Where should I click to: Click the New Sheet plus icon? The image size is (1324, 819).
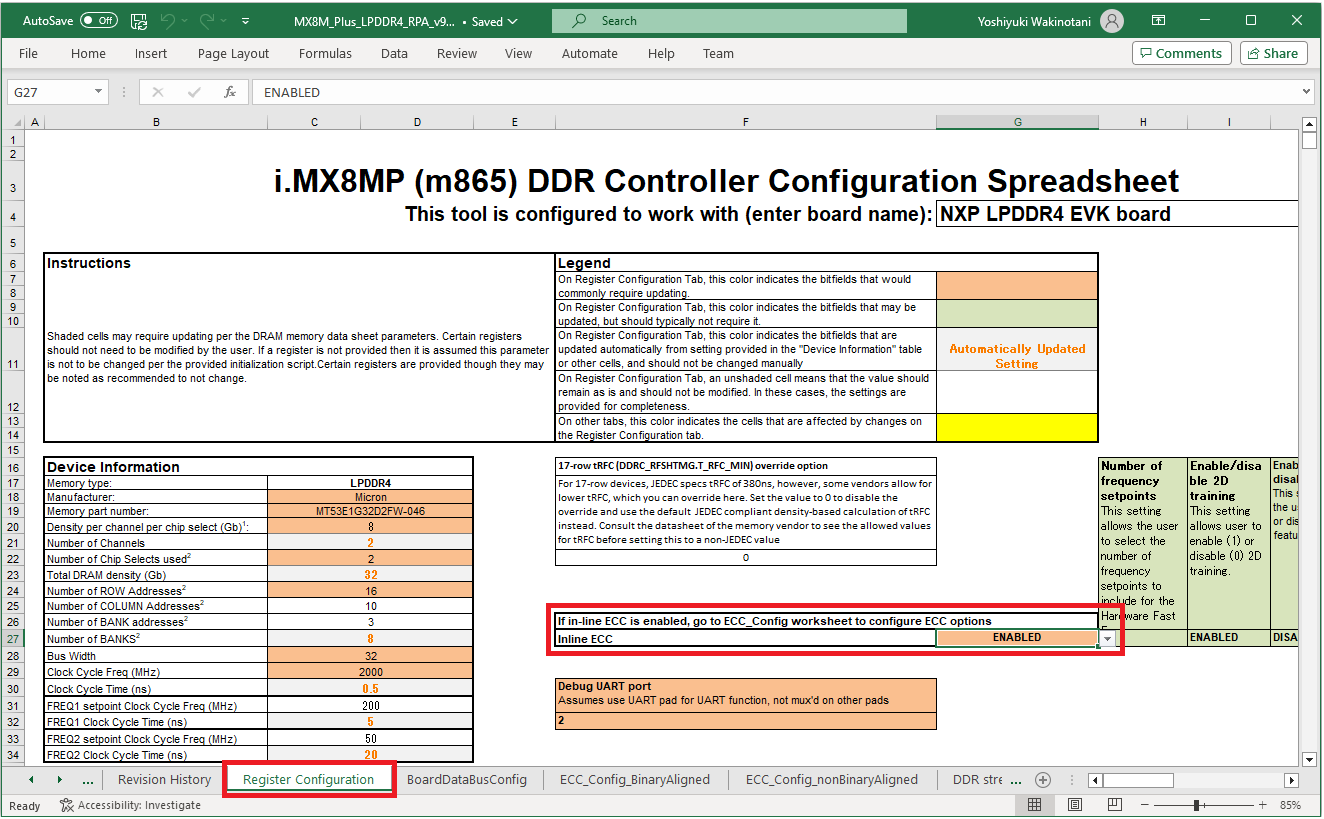(1042, 780)
